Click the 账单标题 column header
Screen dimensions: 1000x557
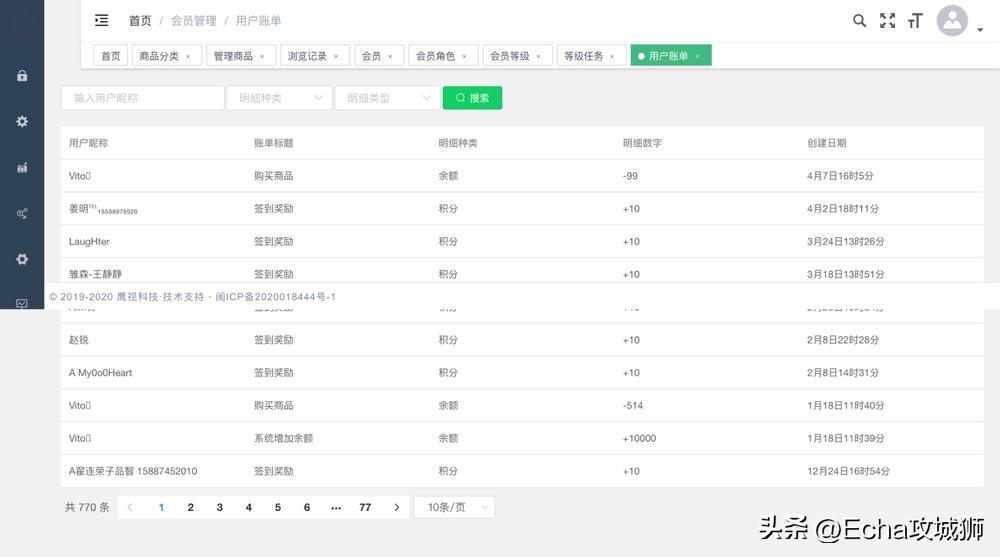(274, 143)
